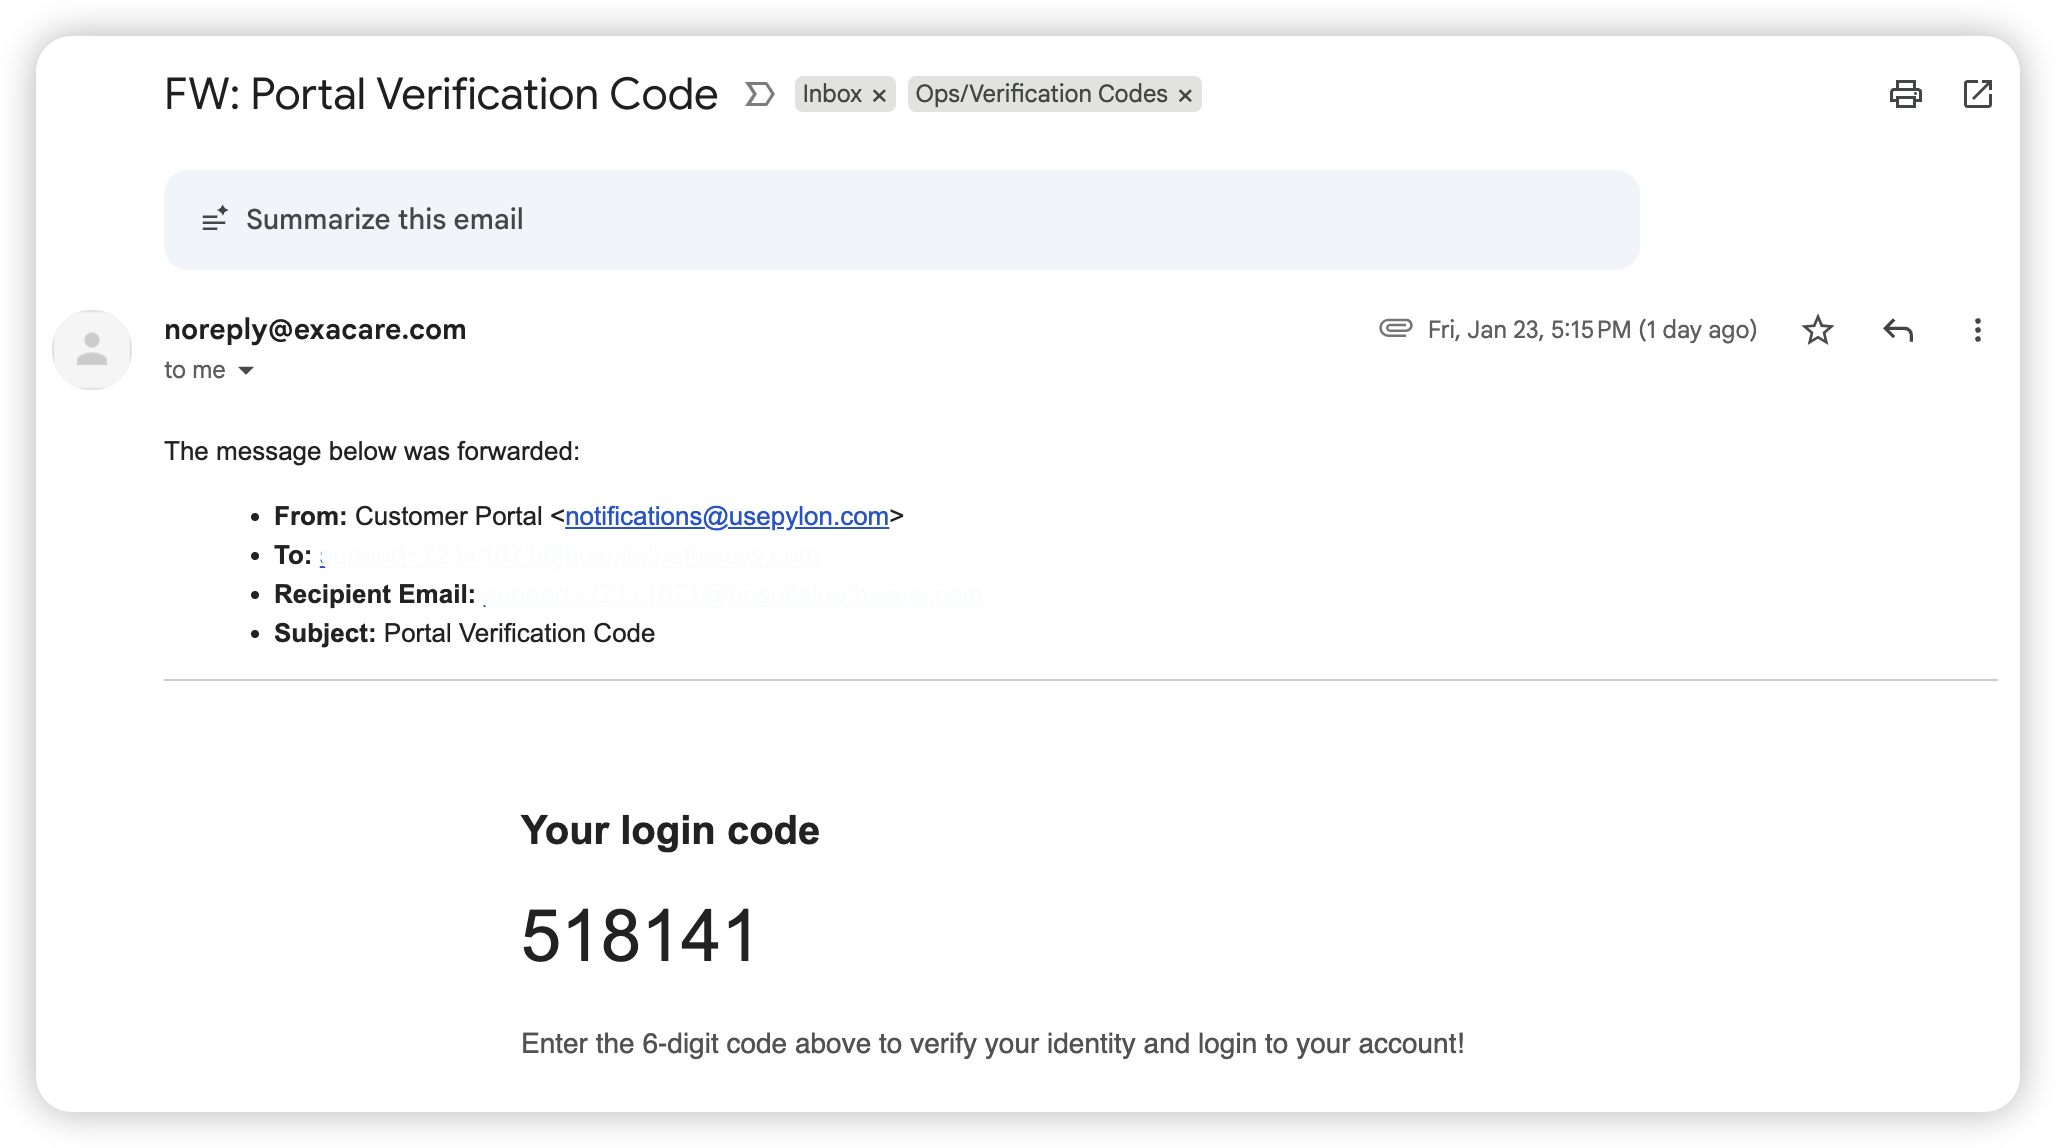This screenshot has width=2056, height=1148.
Task: Open the Ops/Verification Codes label
Action: [x=1041, y=94]
